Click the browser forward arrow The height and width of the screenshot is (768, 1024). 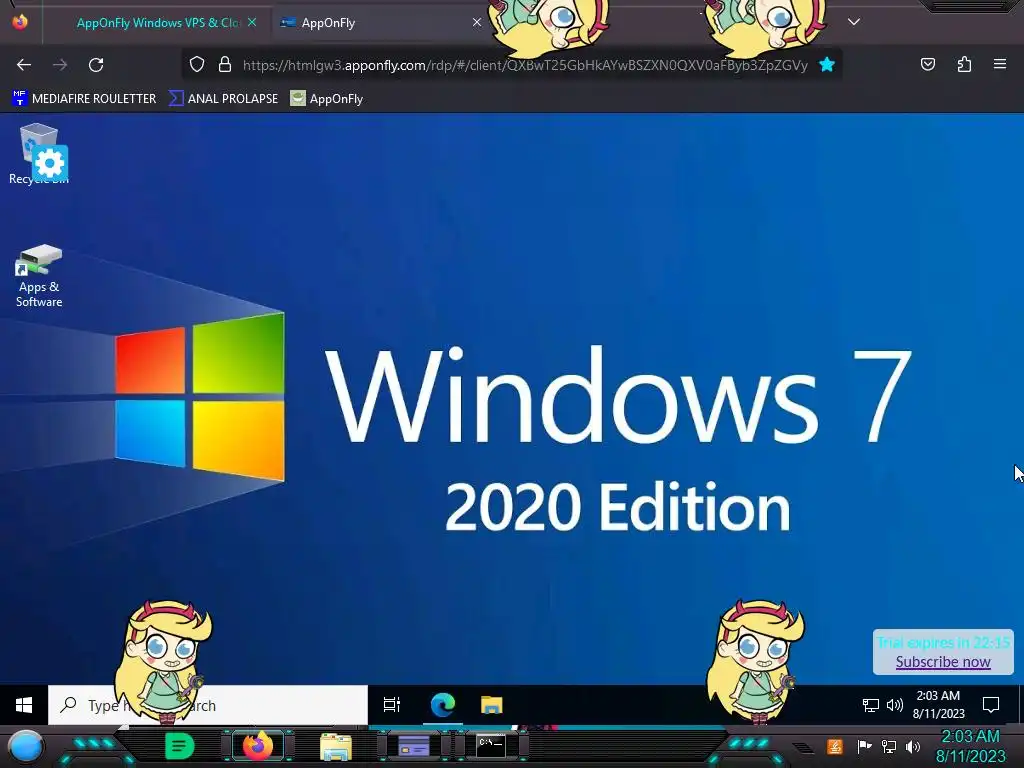[60, 65]
